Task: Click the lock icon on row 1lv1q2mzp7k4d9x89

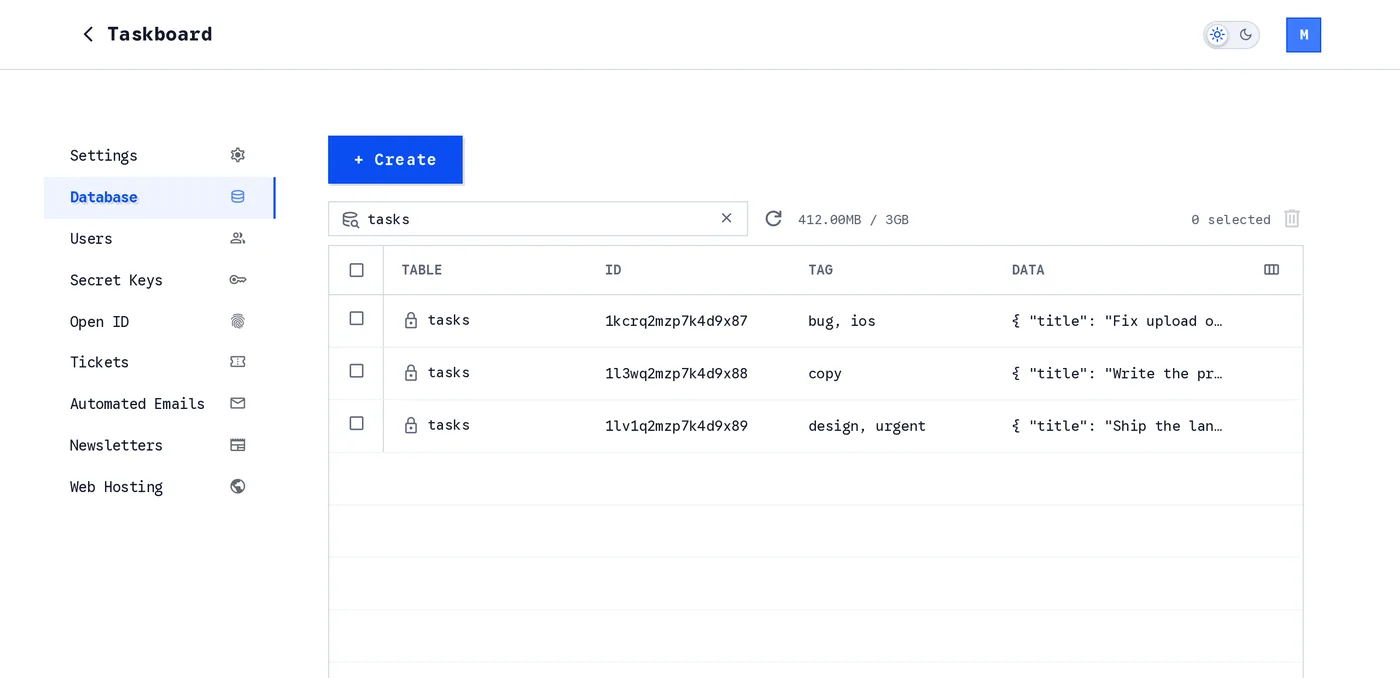Action: click(410, 425)
